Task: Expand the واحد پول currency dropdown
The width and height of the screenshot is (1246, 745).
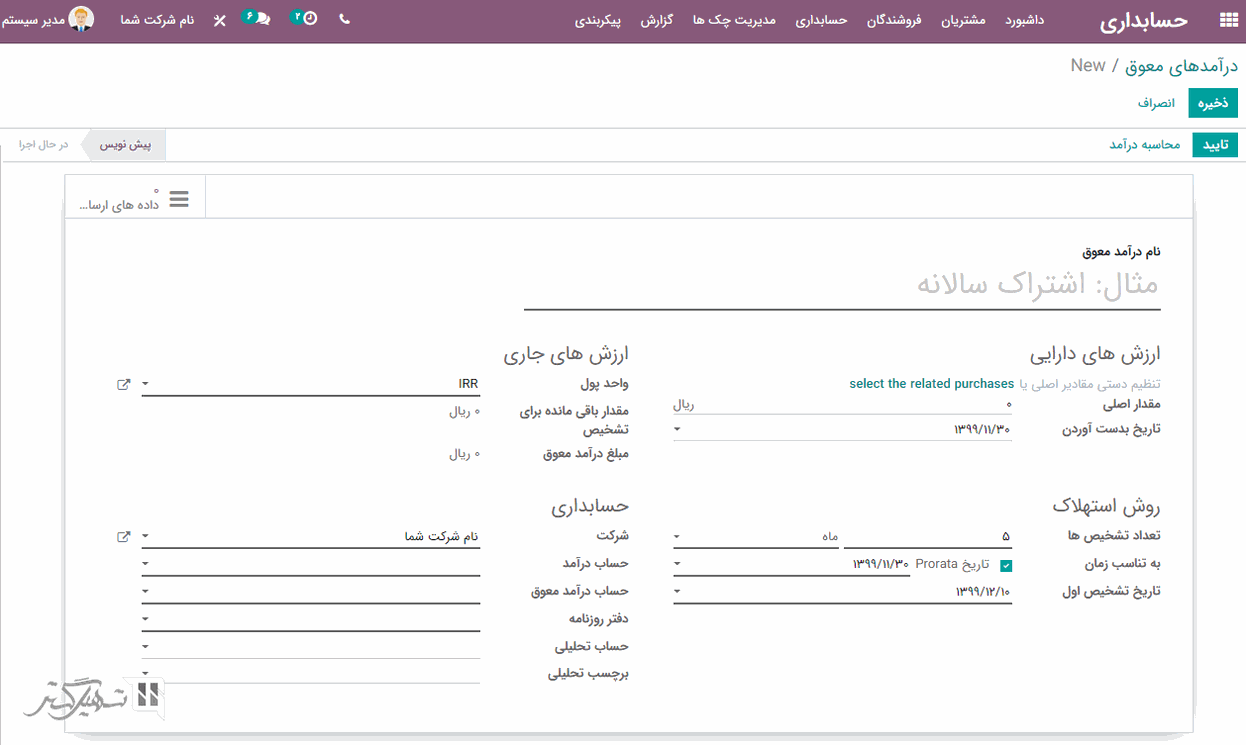Action: coord(146,384)
